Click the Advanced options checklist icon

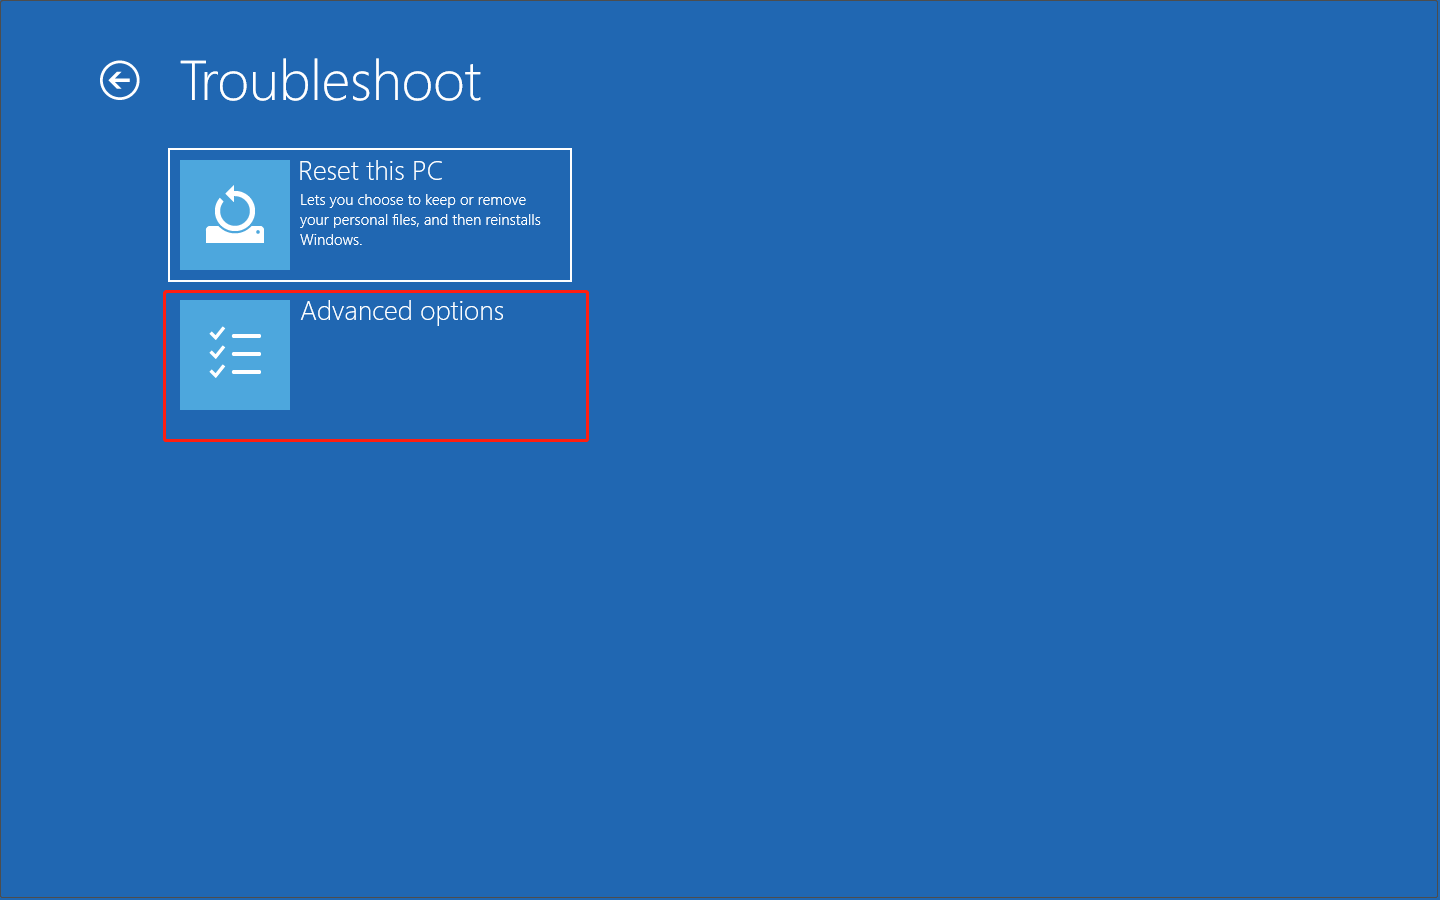point(235,355)
